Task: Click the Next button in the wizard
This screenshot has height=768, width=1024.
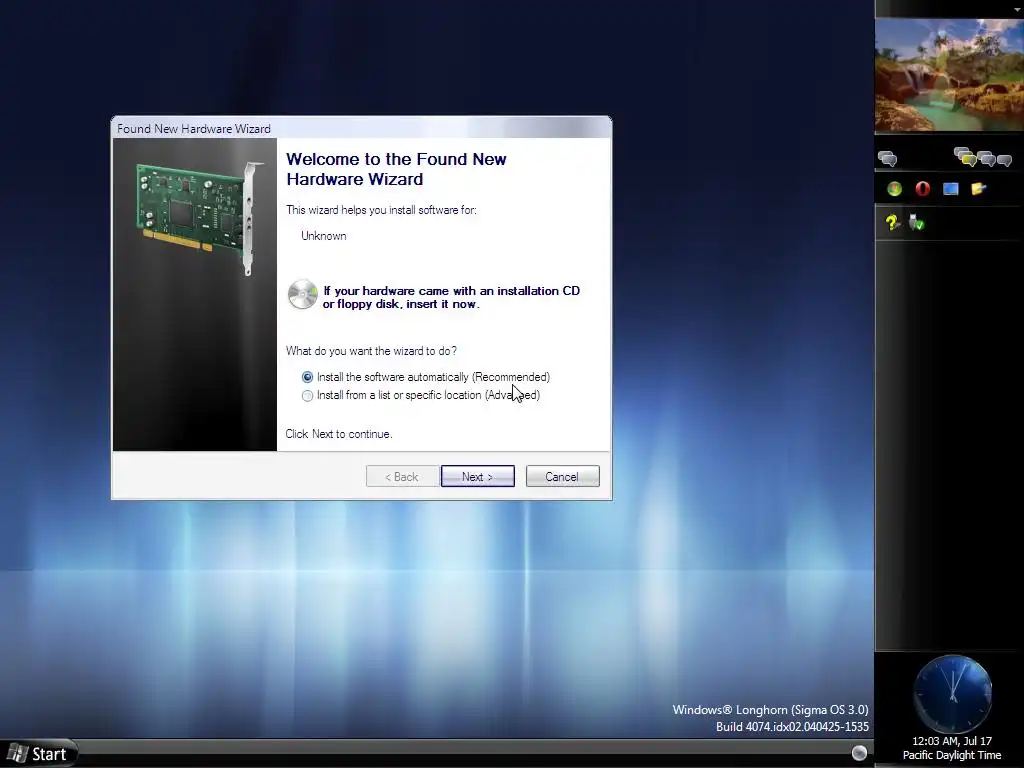Action: (477, 477)
